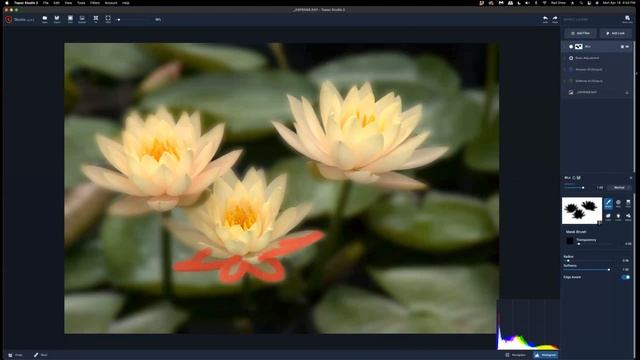Select the image layer at bottom of stack
Image resolution: width=640 pixels, height=360 pixels.
point(598,92)
